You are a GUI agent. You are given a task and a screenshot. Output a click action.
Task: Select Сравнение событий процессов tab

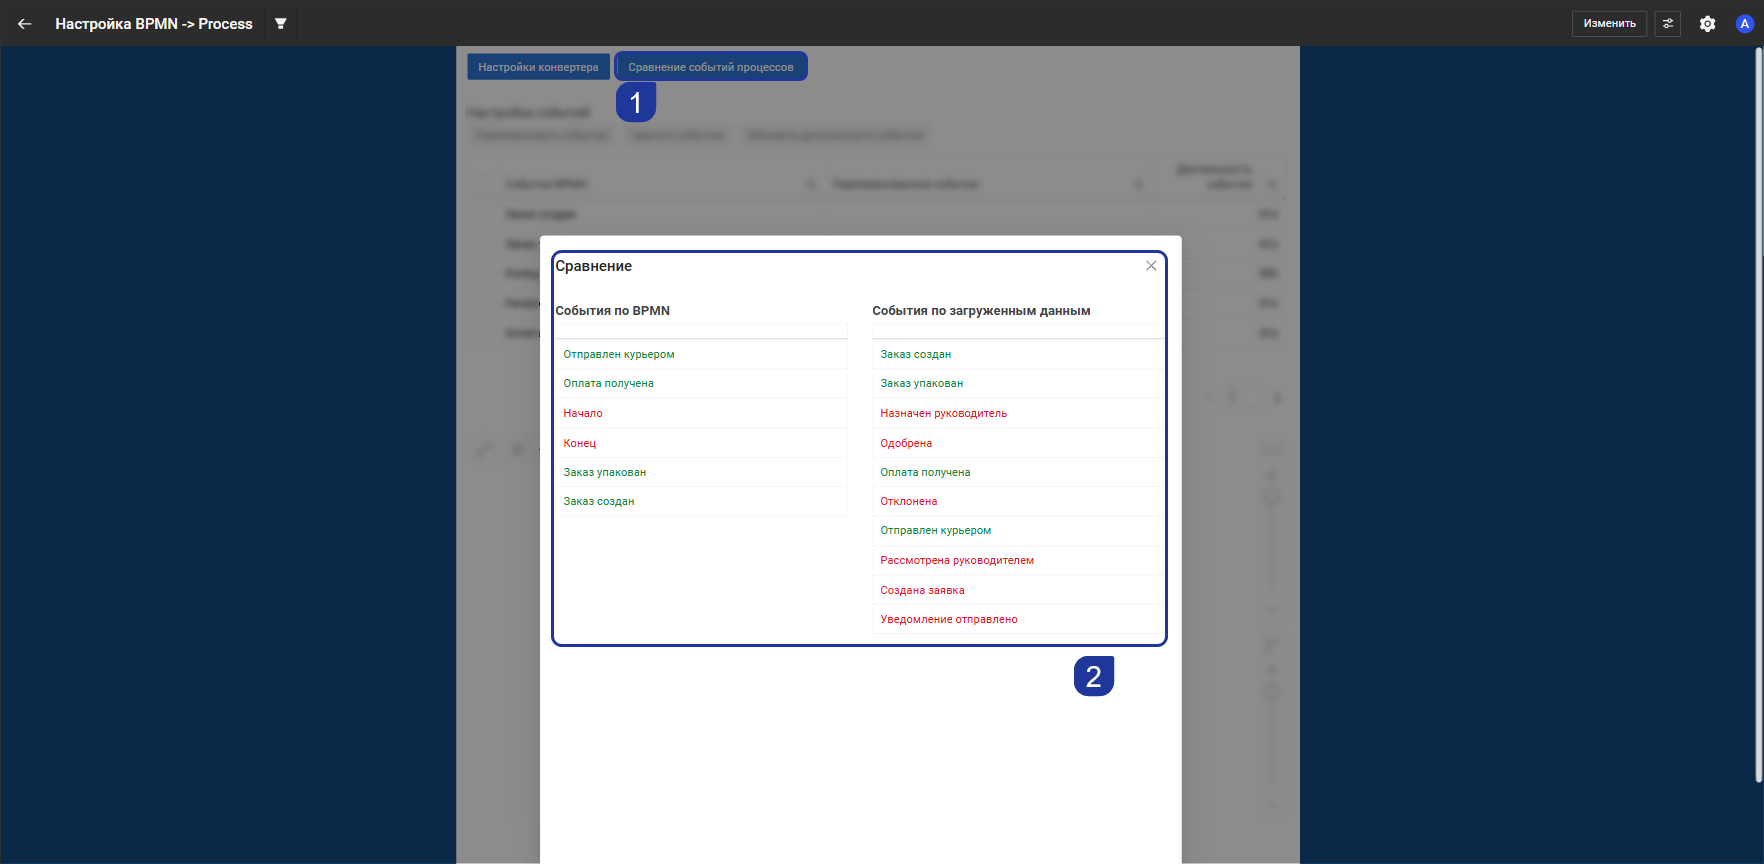710,67
